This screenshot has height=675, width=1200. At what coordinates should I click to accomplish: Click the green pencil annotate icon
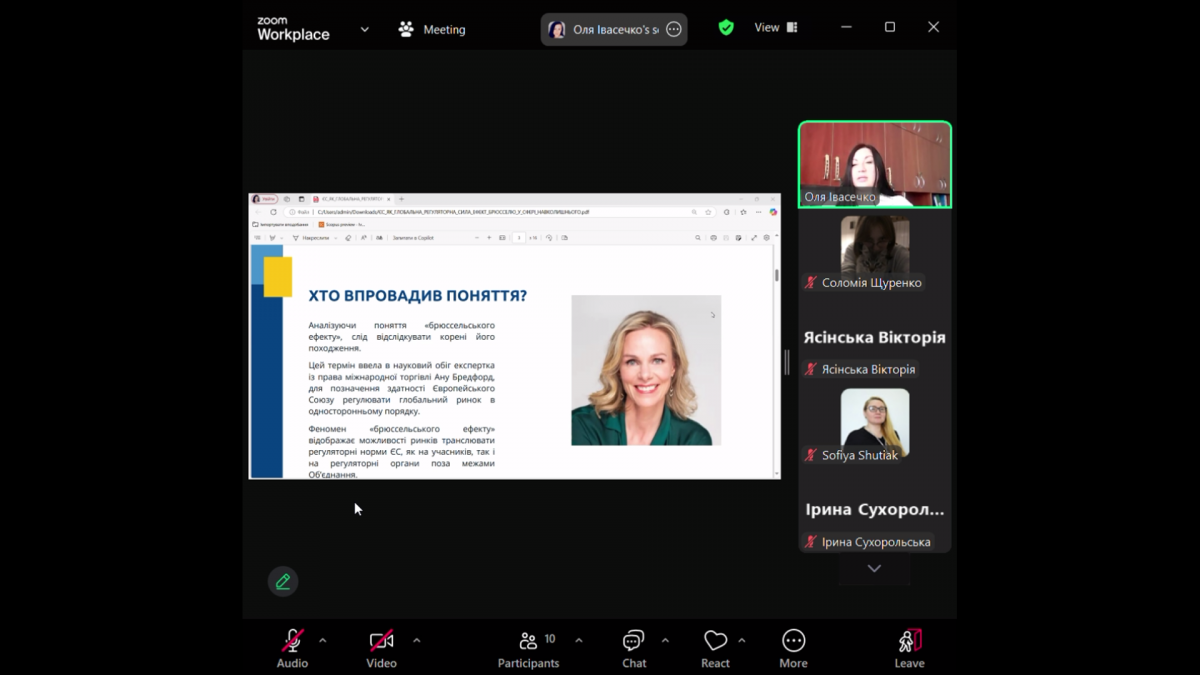tap(283, 581)
